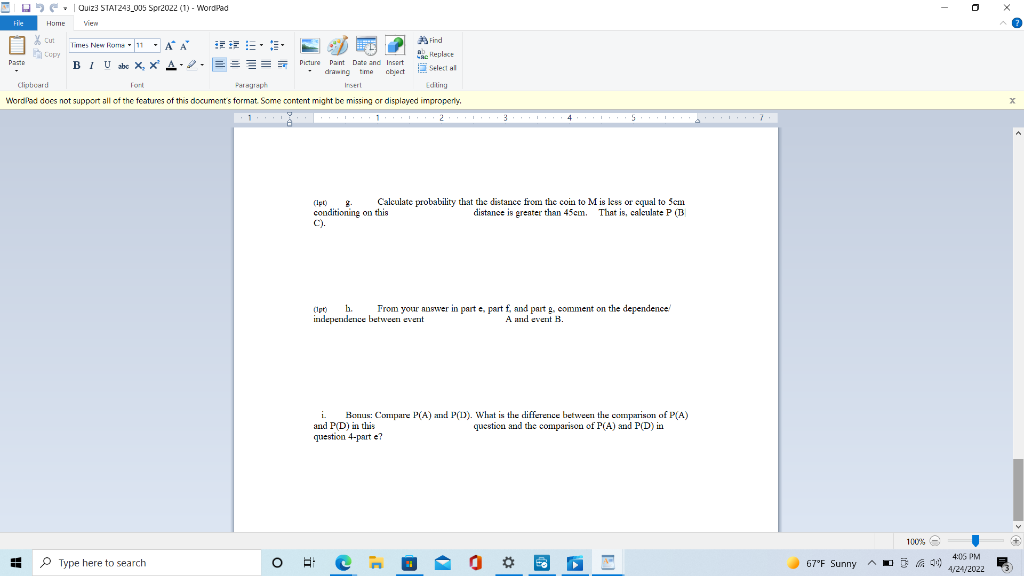Toggle strikethrough formatting
Viewport: 1024px width, 576px height.
coord(122,64)
